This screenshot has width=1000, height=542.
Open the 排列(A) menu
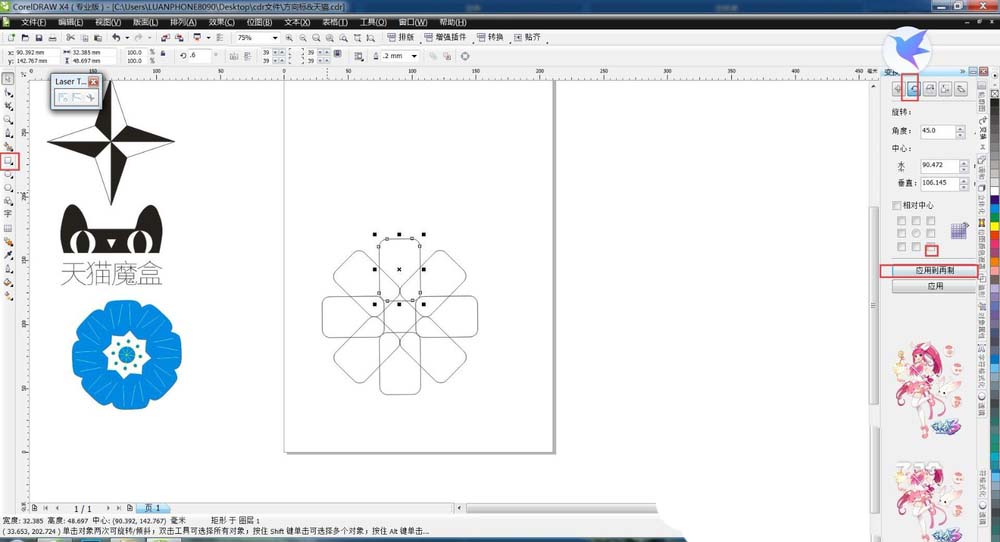183,21
